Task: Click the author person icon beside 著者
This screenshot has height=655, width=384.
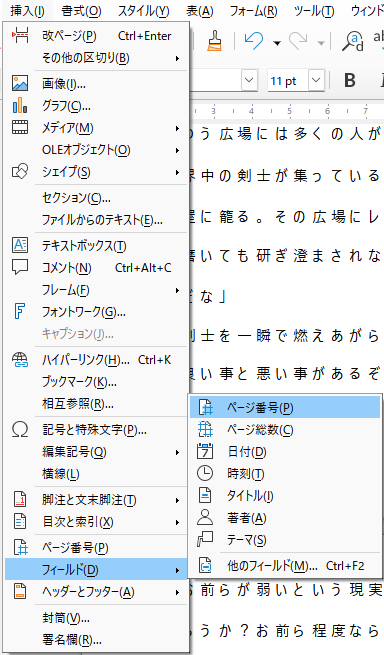Action: tap(205, 518)
